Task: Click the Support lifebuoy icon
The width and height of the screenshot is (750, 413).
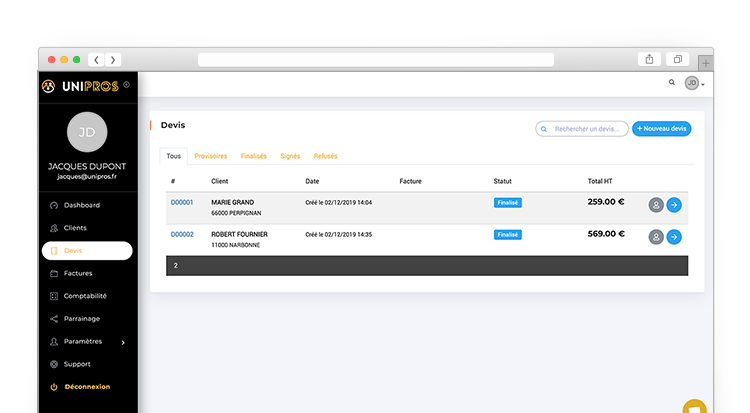Action: [x=54, y=364]
